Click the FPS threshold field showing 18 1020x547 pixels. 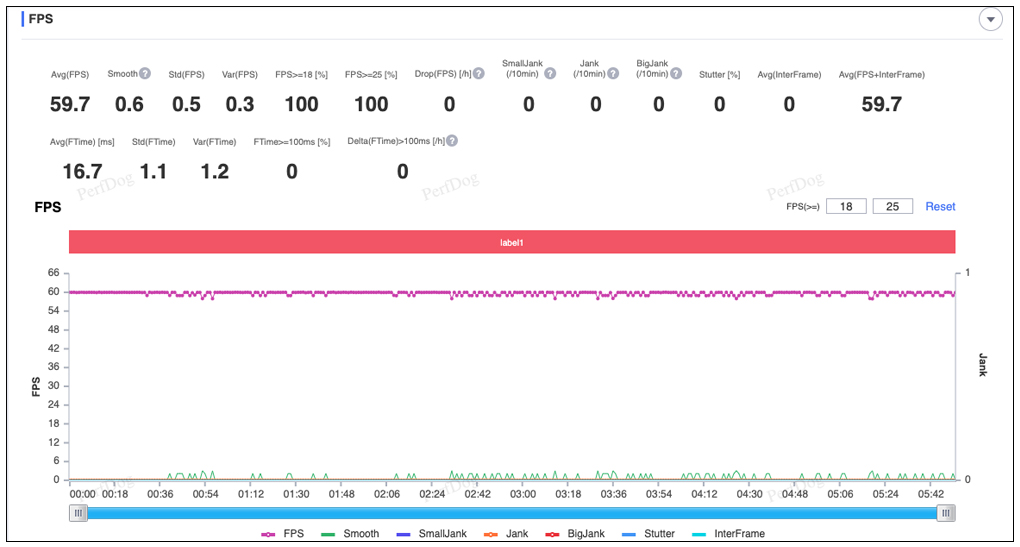tap(846, 207)
